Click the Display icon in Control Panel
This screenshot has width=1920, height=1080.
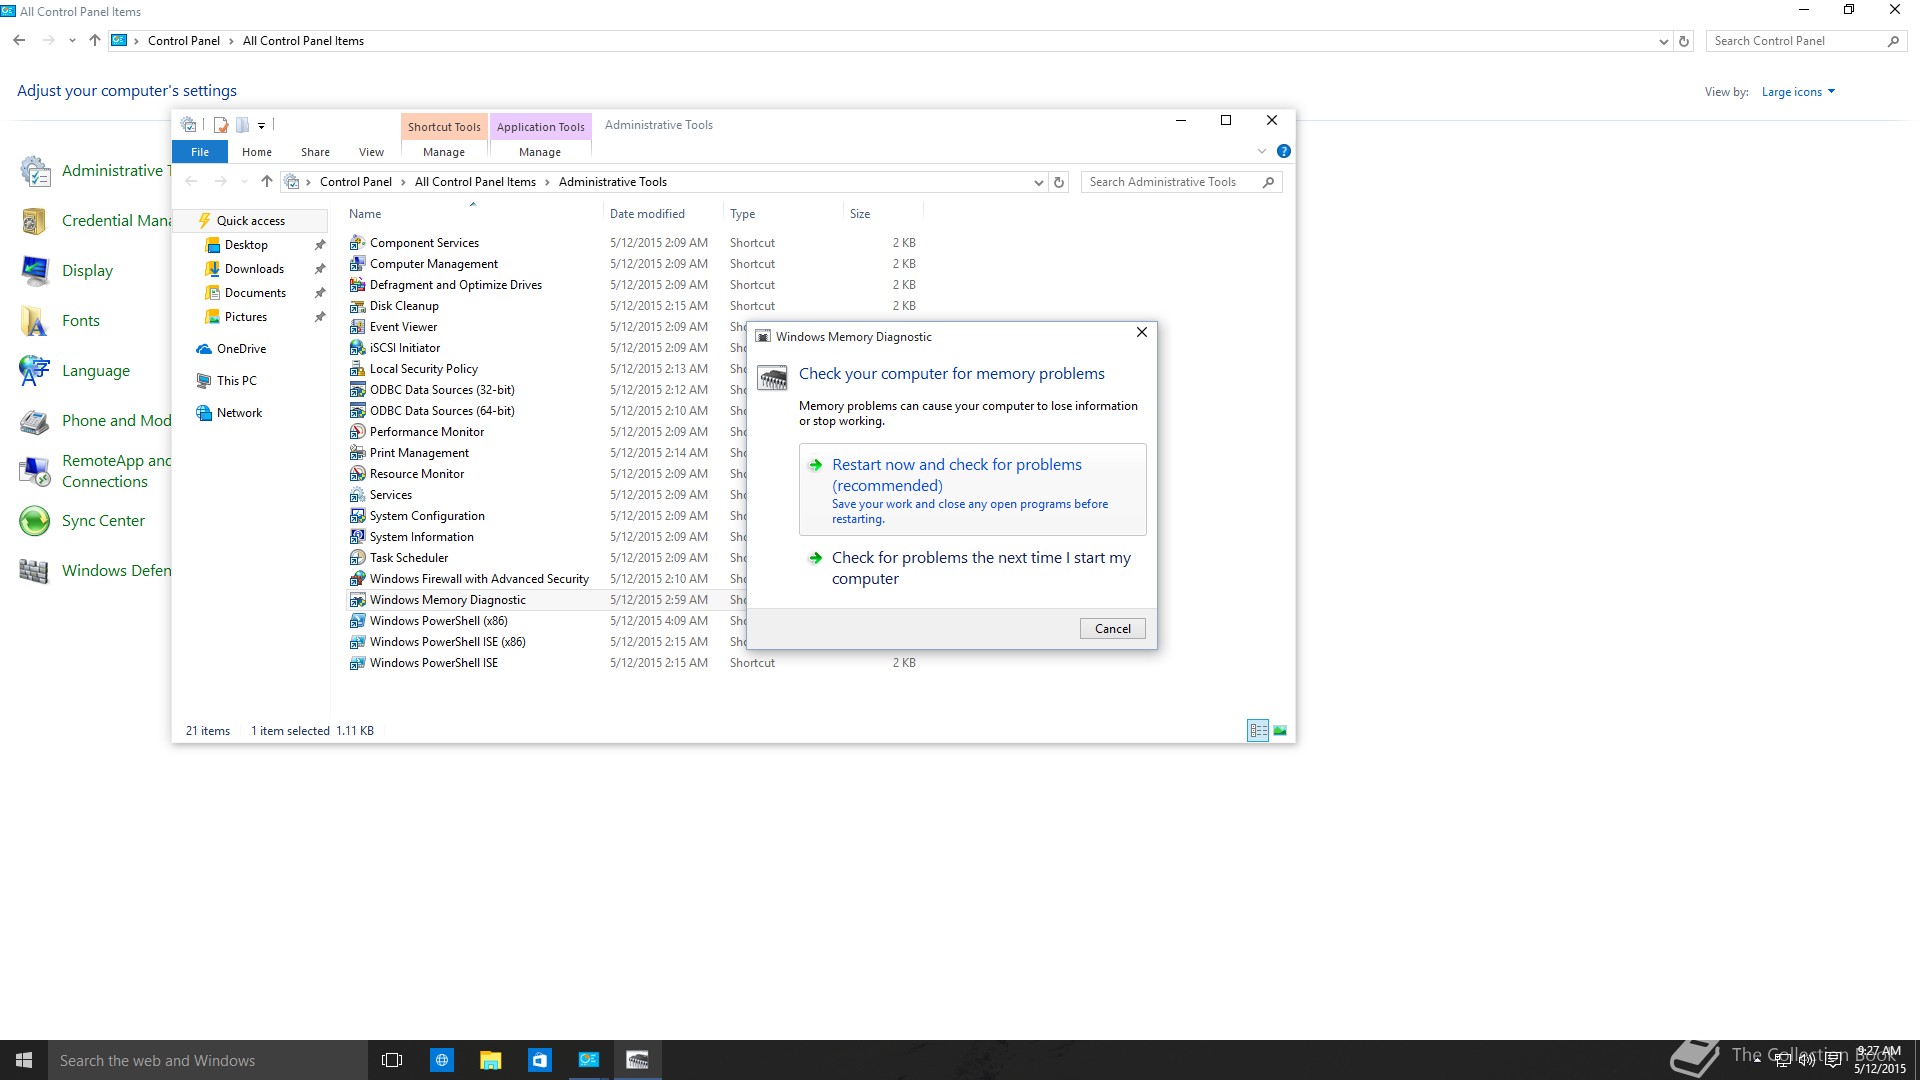click(35, 271)
